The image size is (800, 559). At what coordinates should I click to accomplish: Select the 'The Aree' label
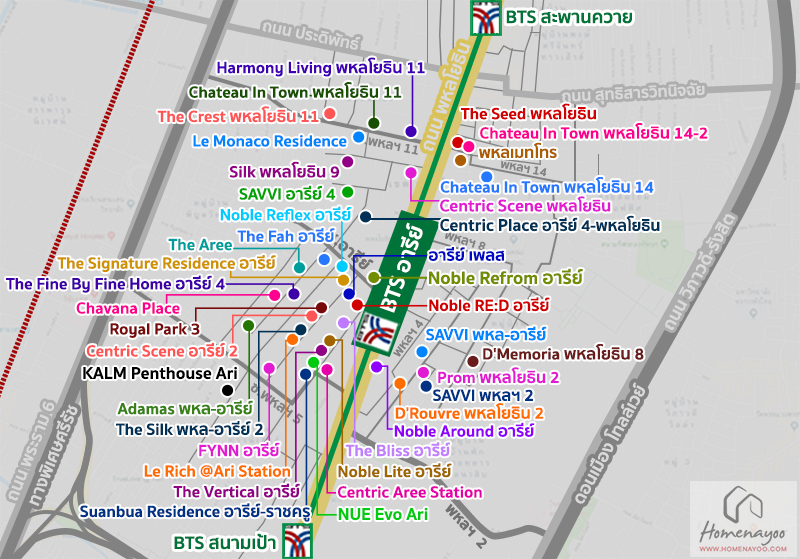click(x=201, y=245)
